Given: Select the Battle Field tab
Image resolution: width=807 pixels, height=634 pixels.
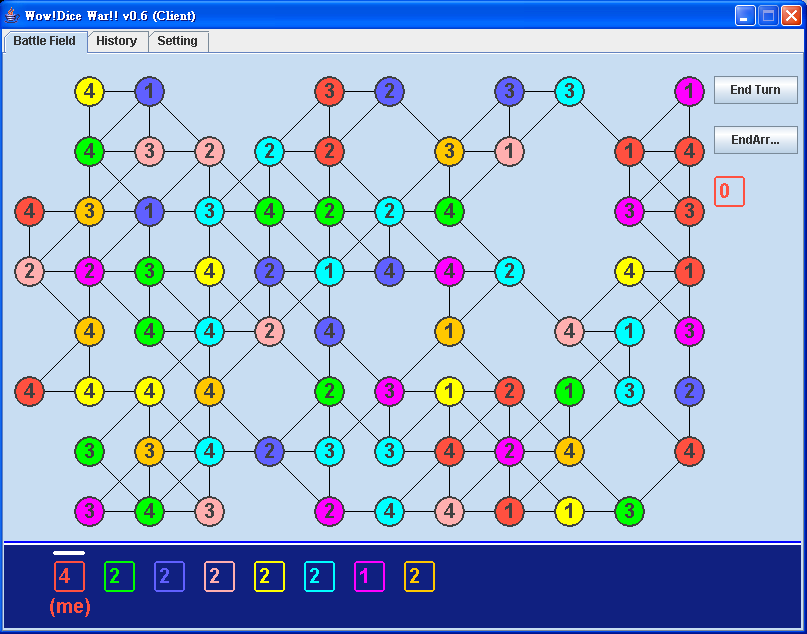Looking at the screenshot, I should pyautogui.click(x=45, y=41).
